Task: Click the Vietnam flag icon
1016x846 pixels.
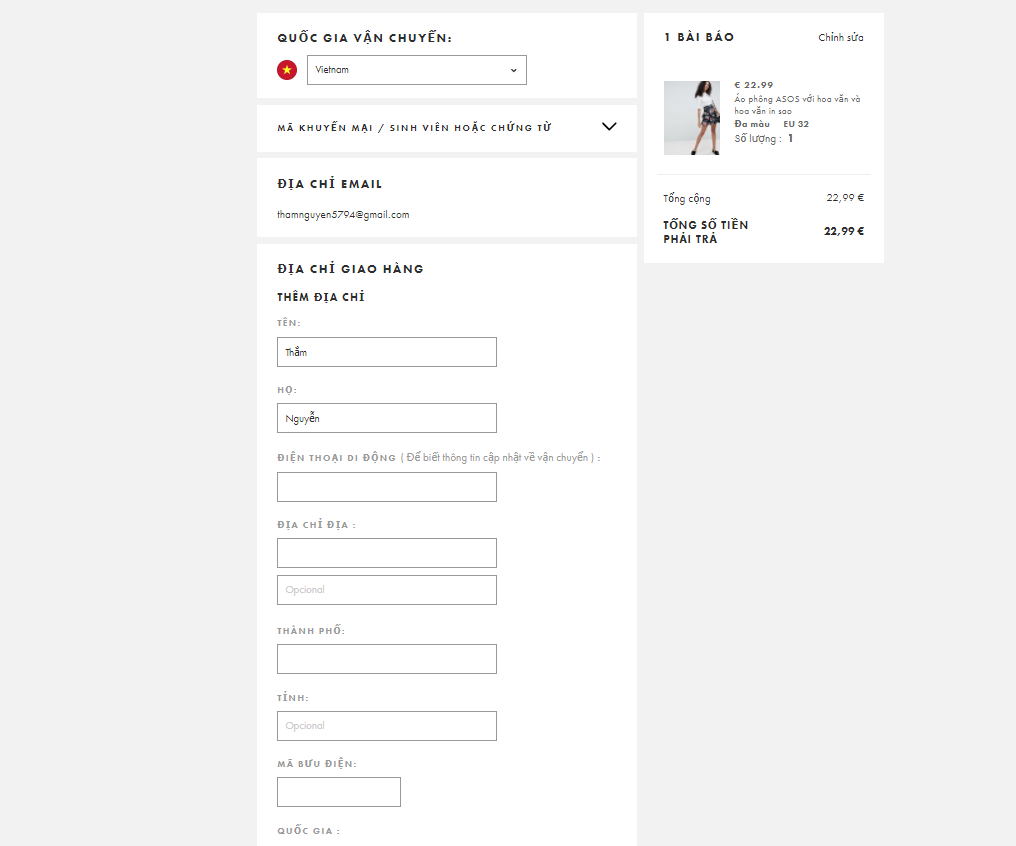Action: pyautogui.click(x=287, y=70)
